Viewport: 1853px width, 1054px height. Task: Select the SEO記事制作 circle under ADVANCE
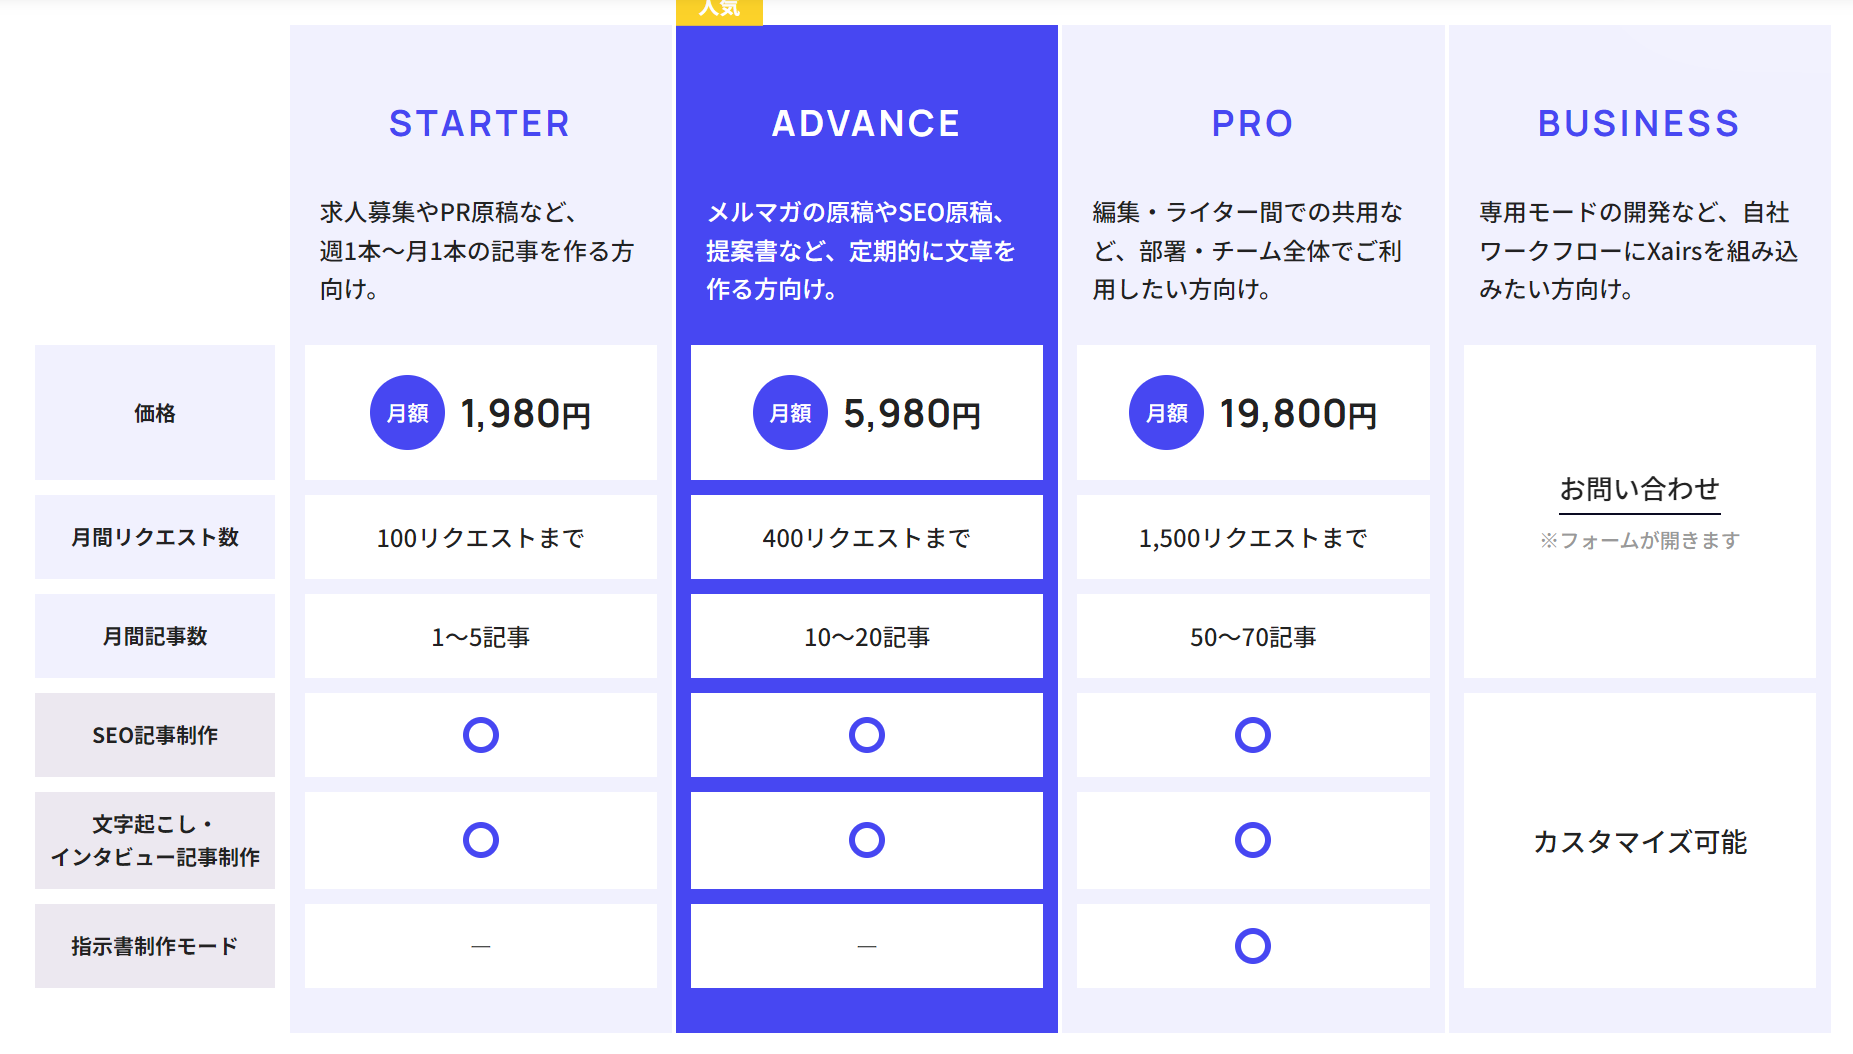866,735
